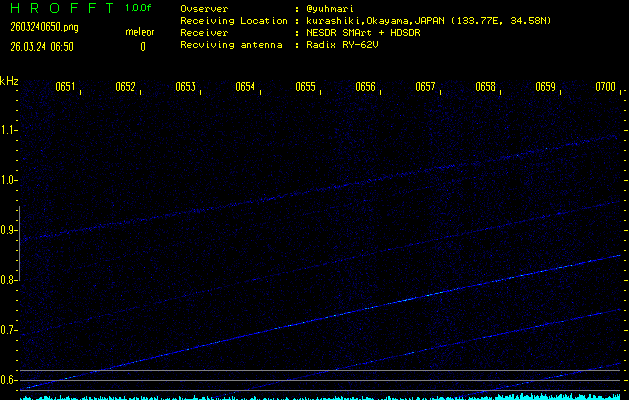Click the 0.9 frequency axis label
The width and height of the screenshot is (629, 400).
pyautogui.click(x=9, y=230)
